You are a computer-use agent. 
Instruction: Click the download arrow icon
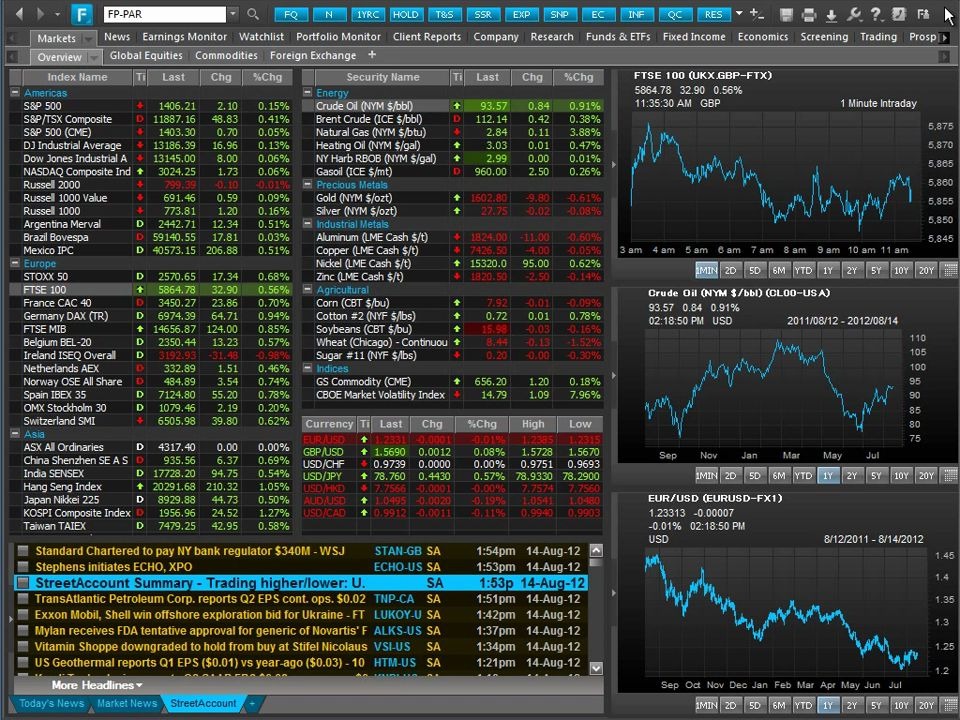tap(831, 15)
